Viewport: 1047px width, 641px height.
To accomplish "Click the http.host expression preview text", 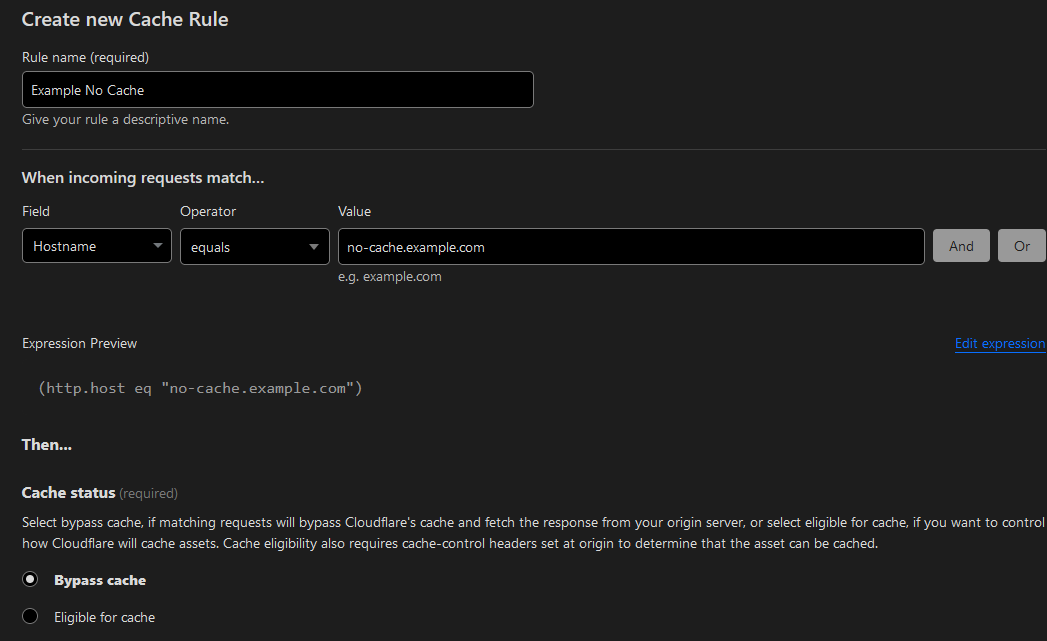I will (200, 388).
